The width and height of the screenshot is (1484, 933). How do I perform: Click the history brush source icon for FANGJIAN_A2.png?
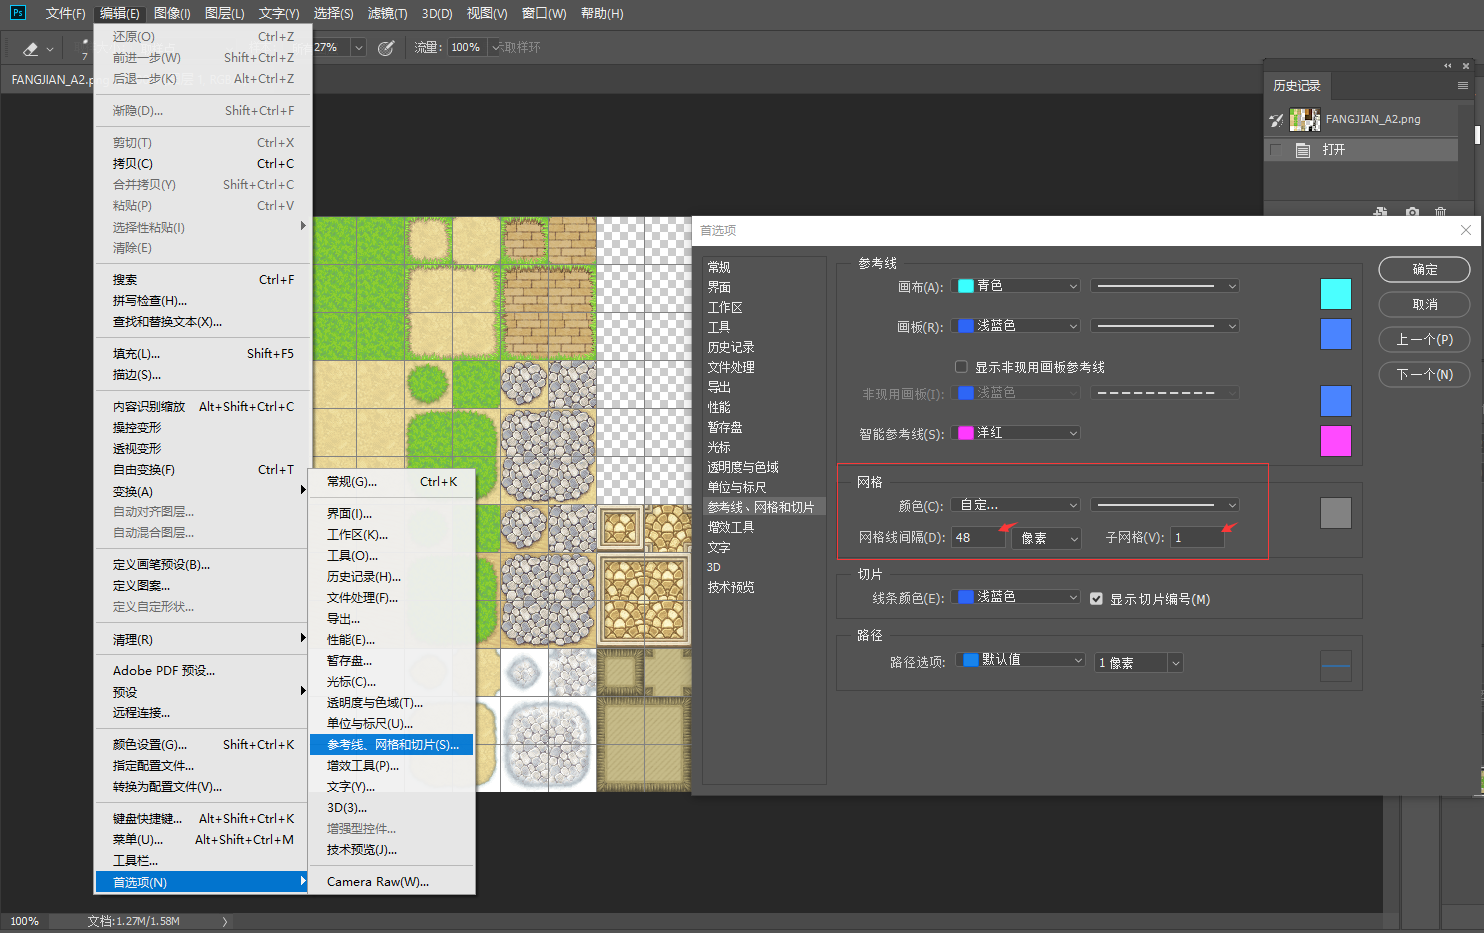(x=1276, y=120)
